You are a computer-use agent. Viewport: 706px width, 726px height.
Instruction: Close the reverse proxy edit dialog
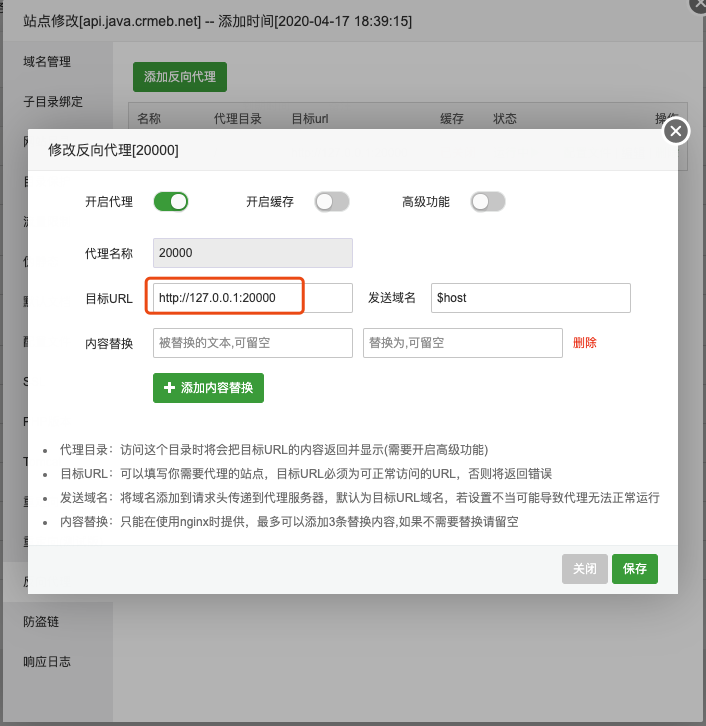pos(675,131)
